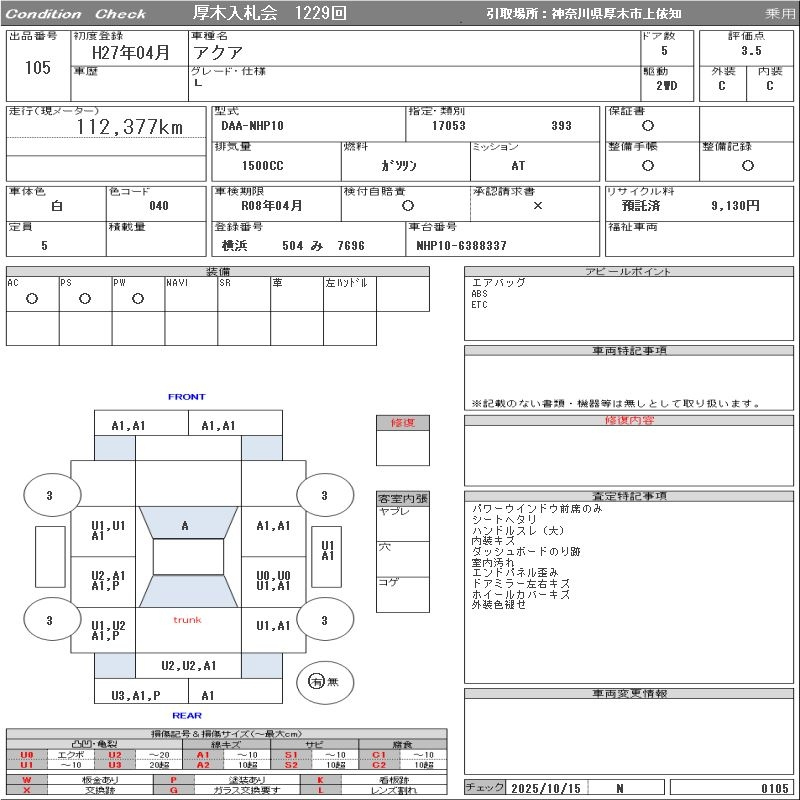Screen dimensions: 800x800
Task: Click the rear-right tire circle marked 3
Action: click(324, 620)
